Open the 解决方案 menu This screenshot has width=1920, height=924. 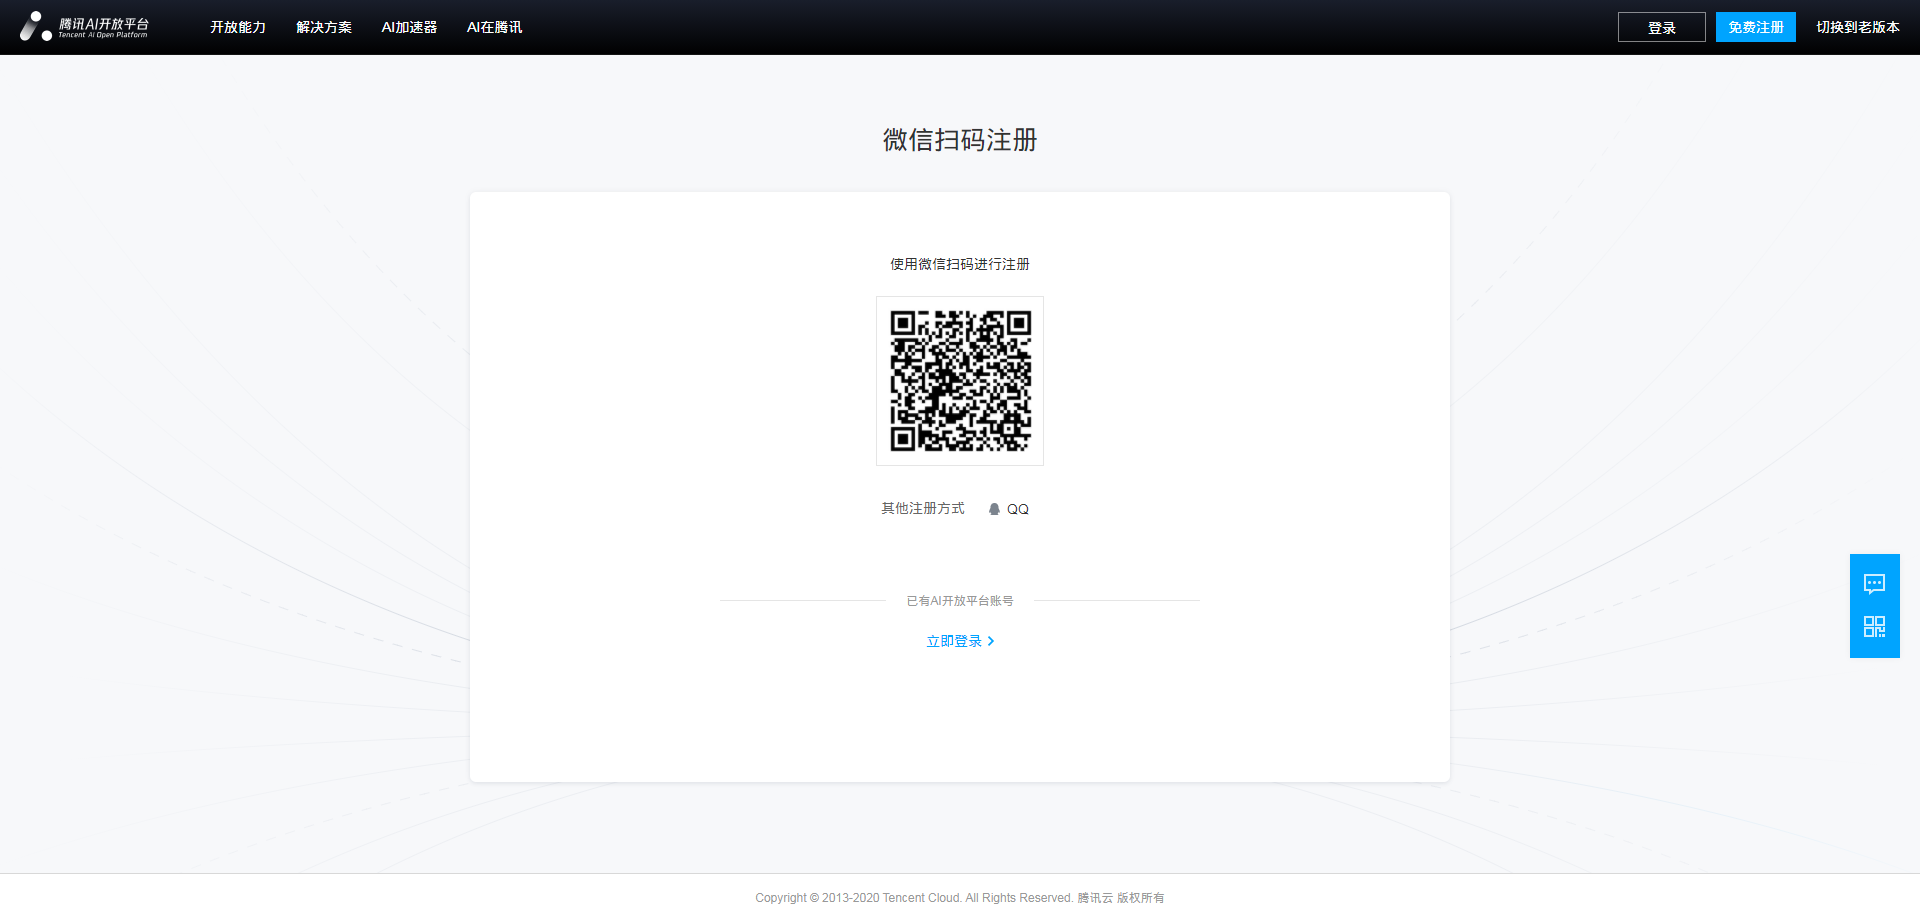point(324,27)
